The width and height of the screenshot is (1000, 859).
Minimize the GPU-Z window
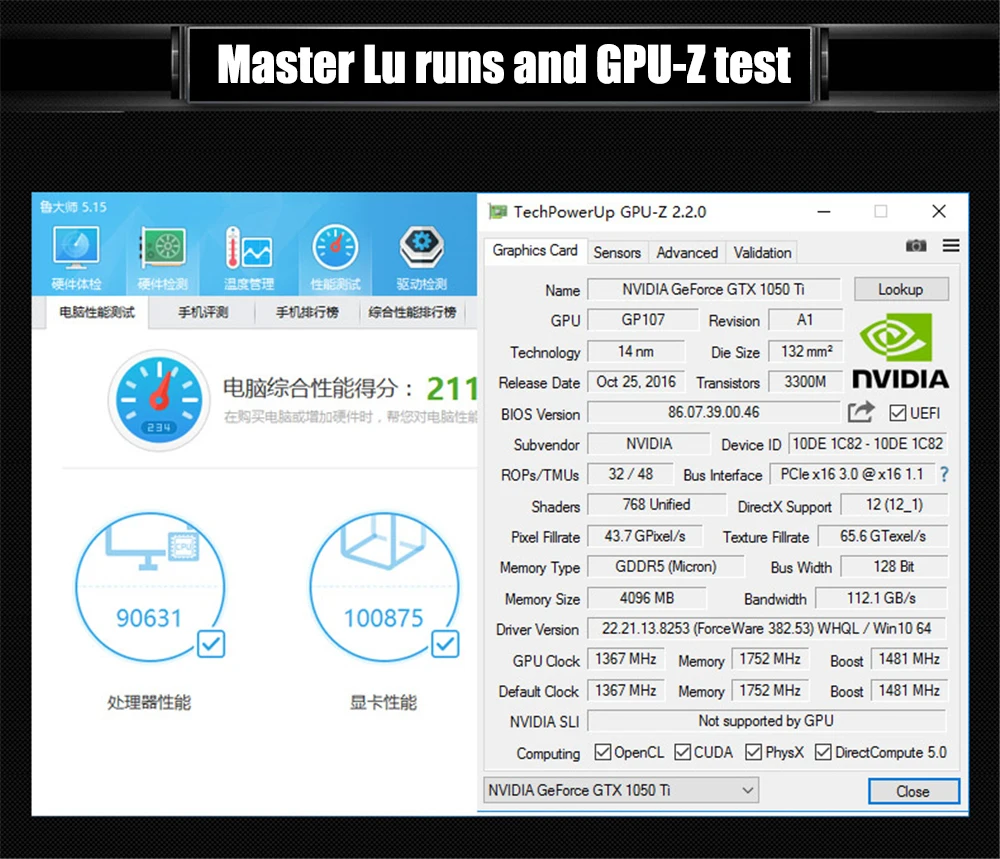tap(824, 211)
